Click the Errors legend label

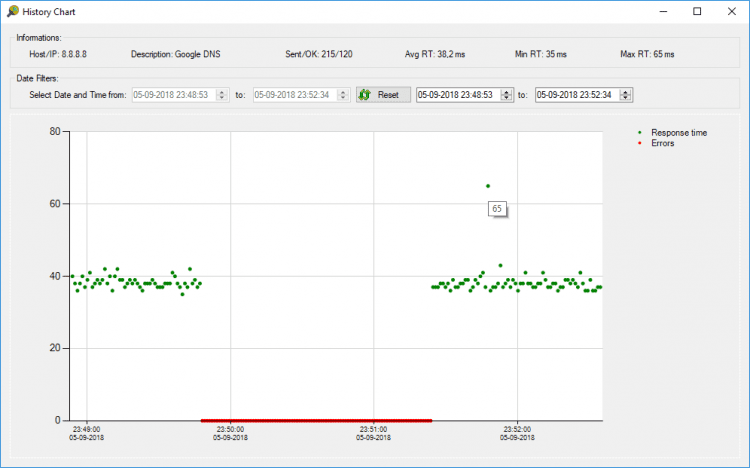click(662, 143)
